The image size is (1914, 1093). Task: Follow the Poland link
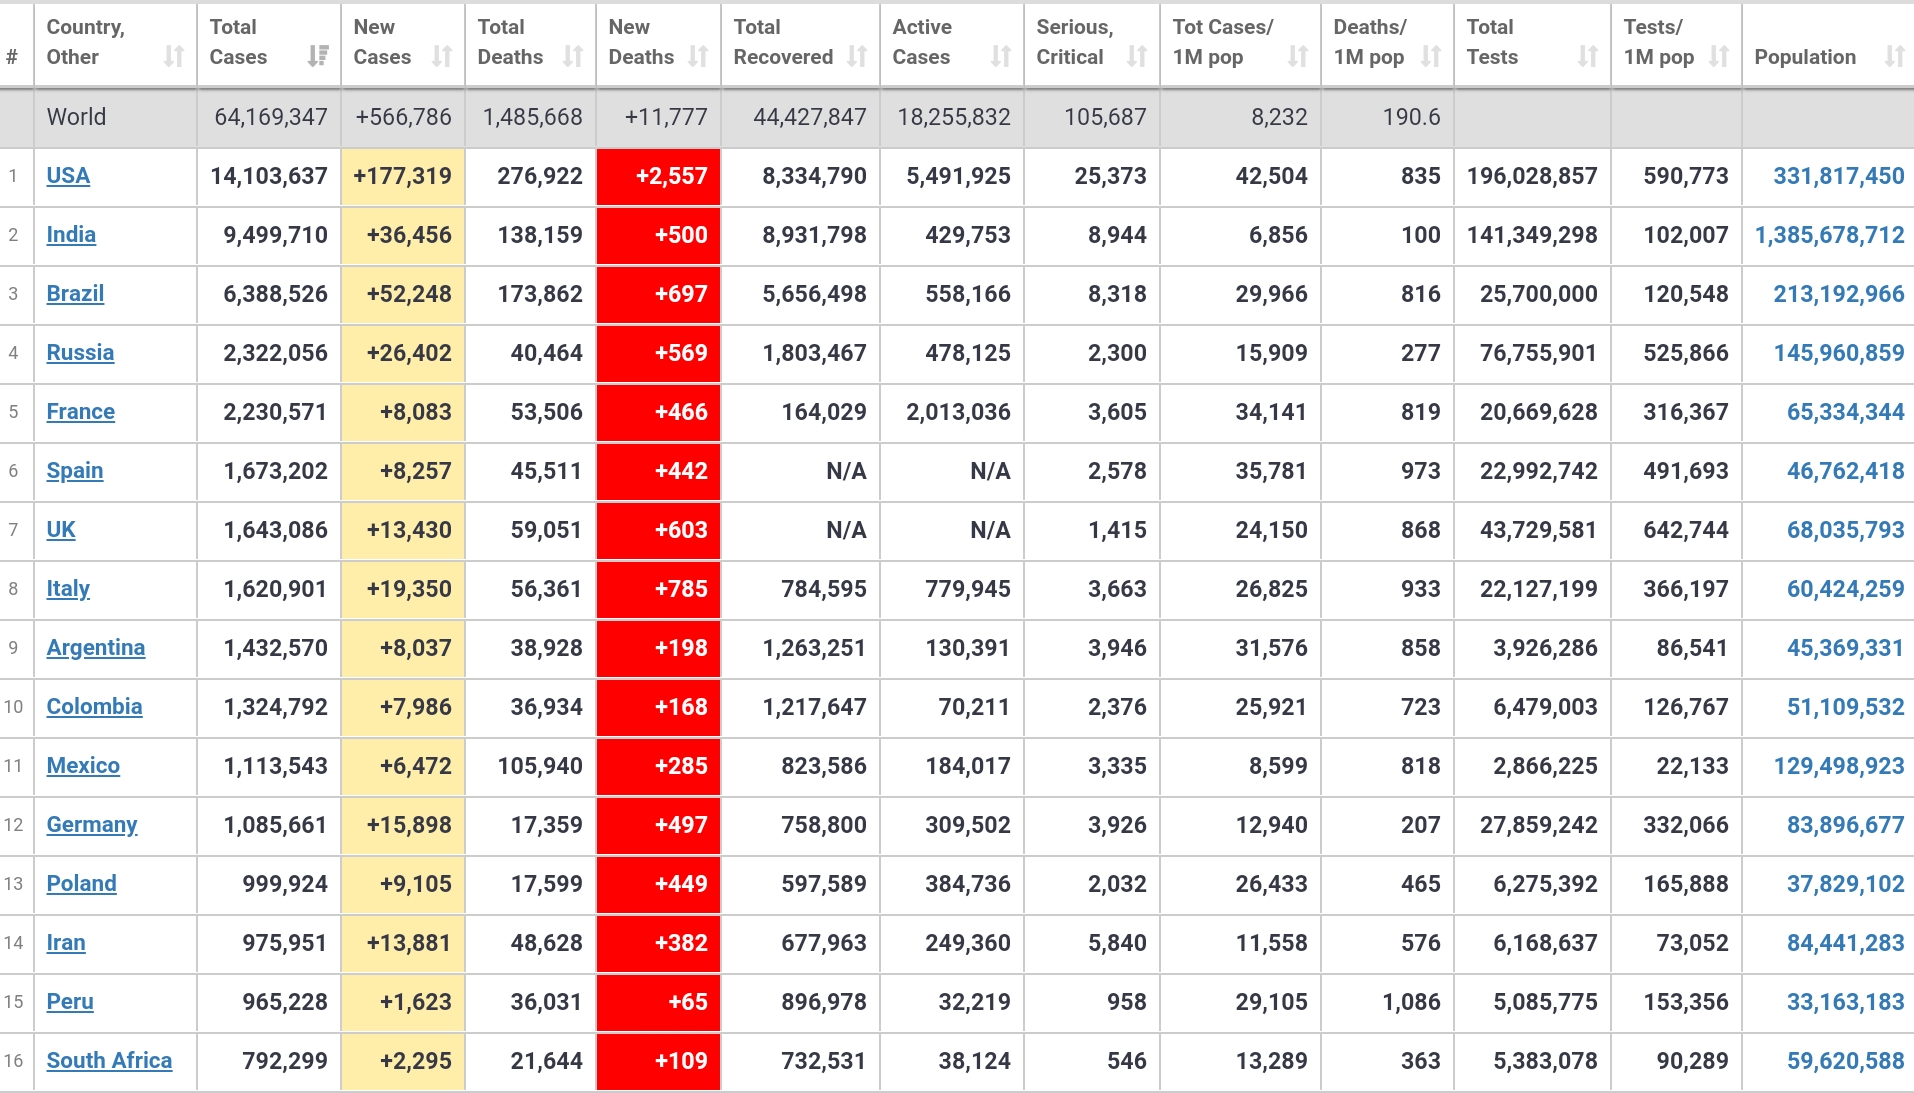click(x=81, y=884)
